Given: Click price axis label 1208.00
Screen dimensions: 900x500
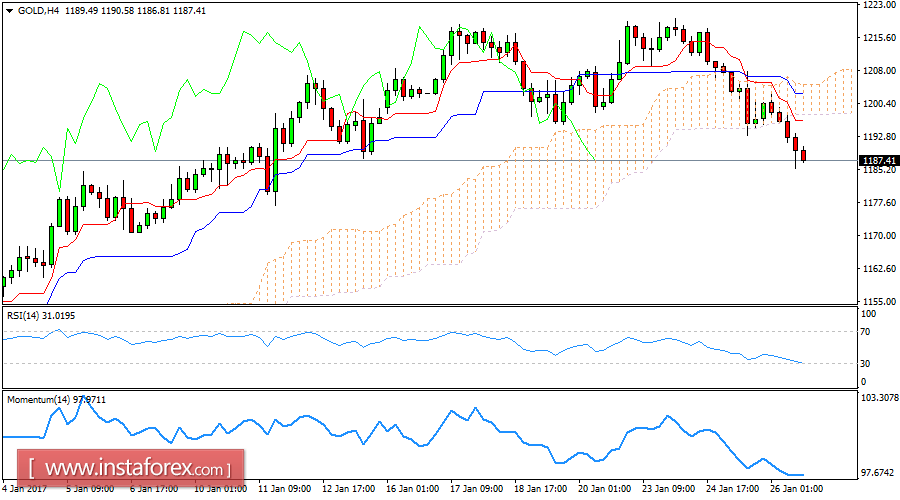Looking at the screenshot, I should click(880, 71).
